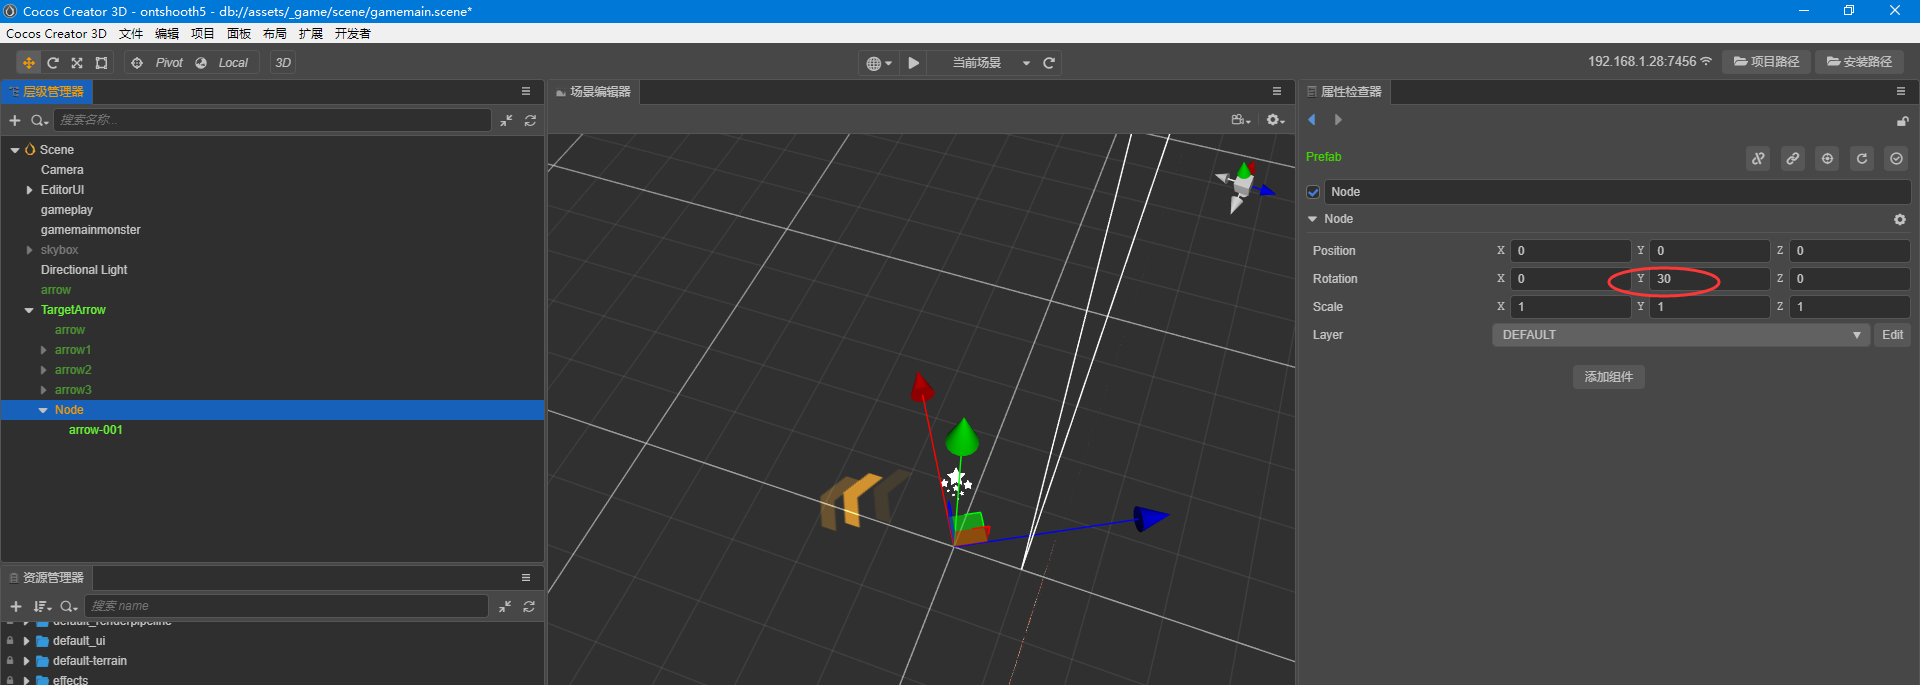Toggle the inspector lock icon

point(1902,121)
